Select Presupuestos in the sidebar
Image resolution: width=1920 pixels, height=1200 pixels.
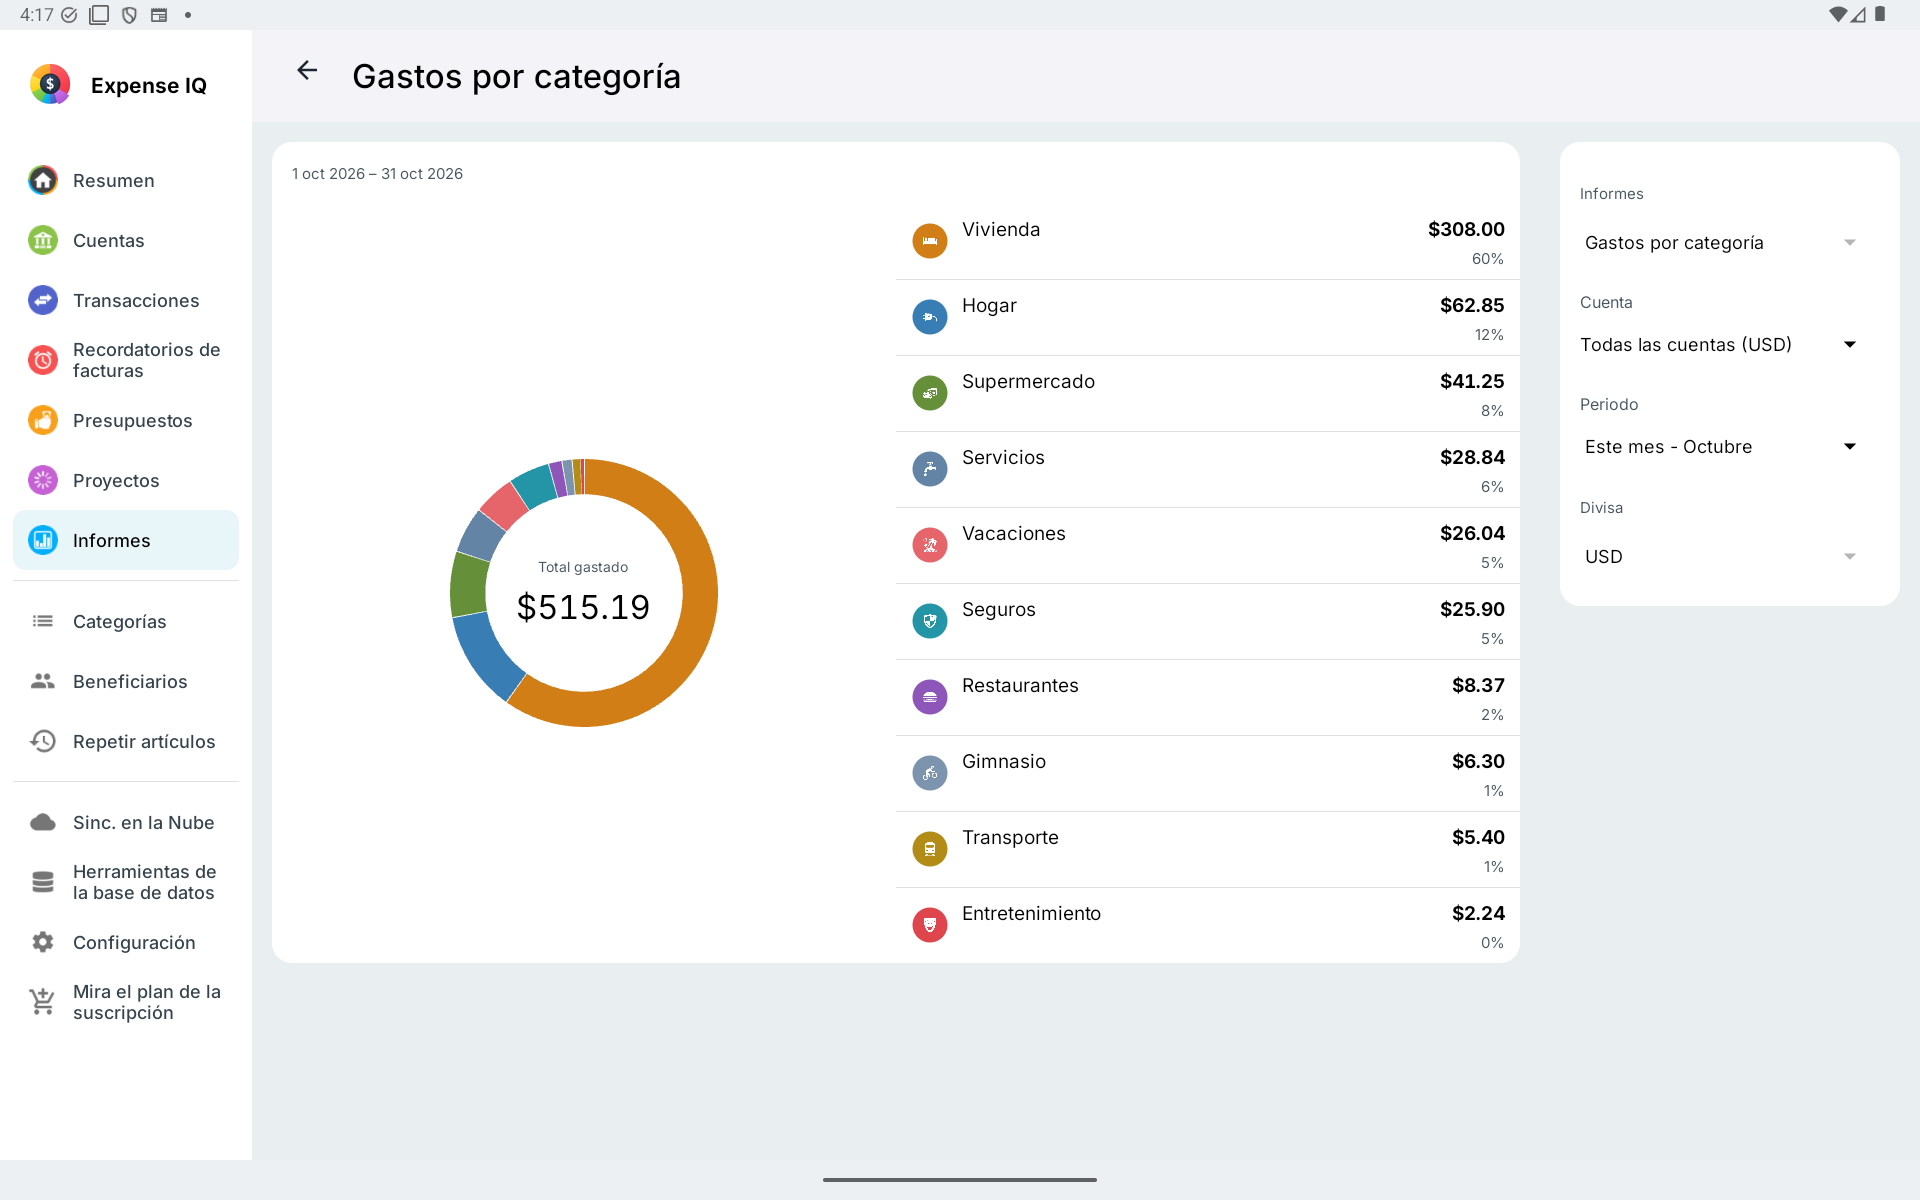[x=126, y=420]
